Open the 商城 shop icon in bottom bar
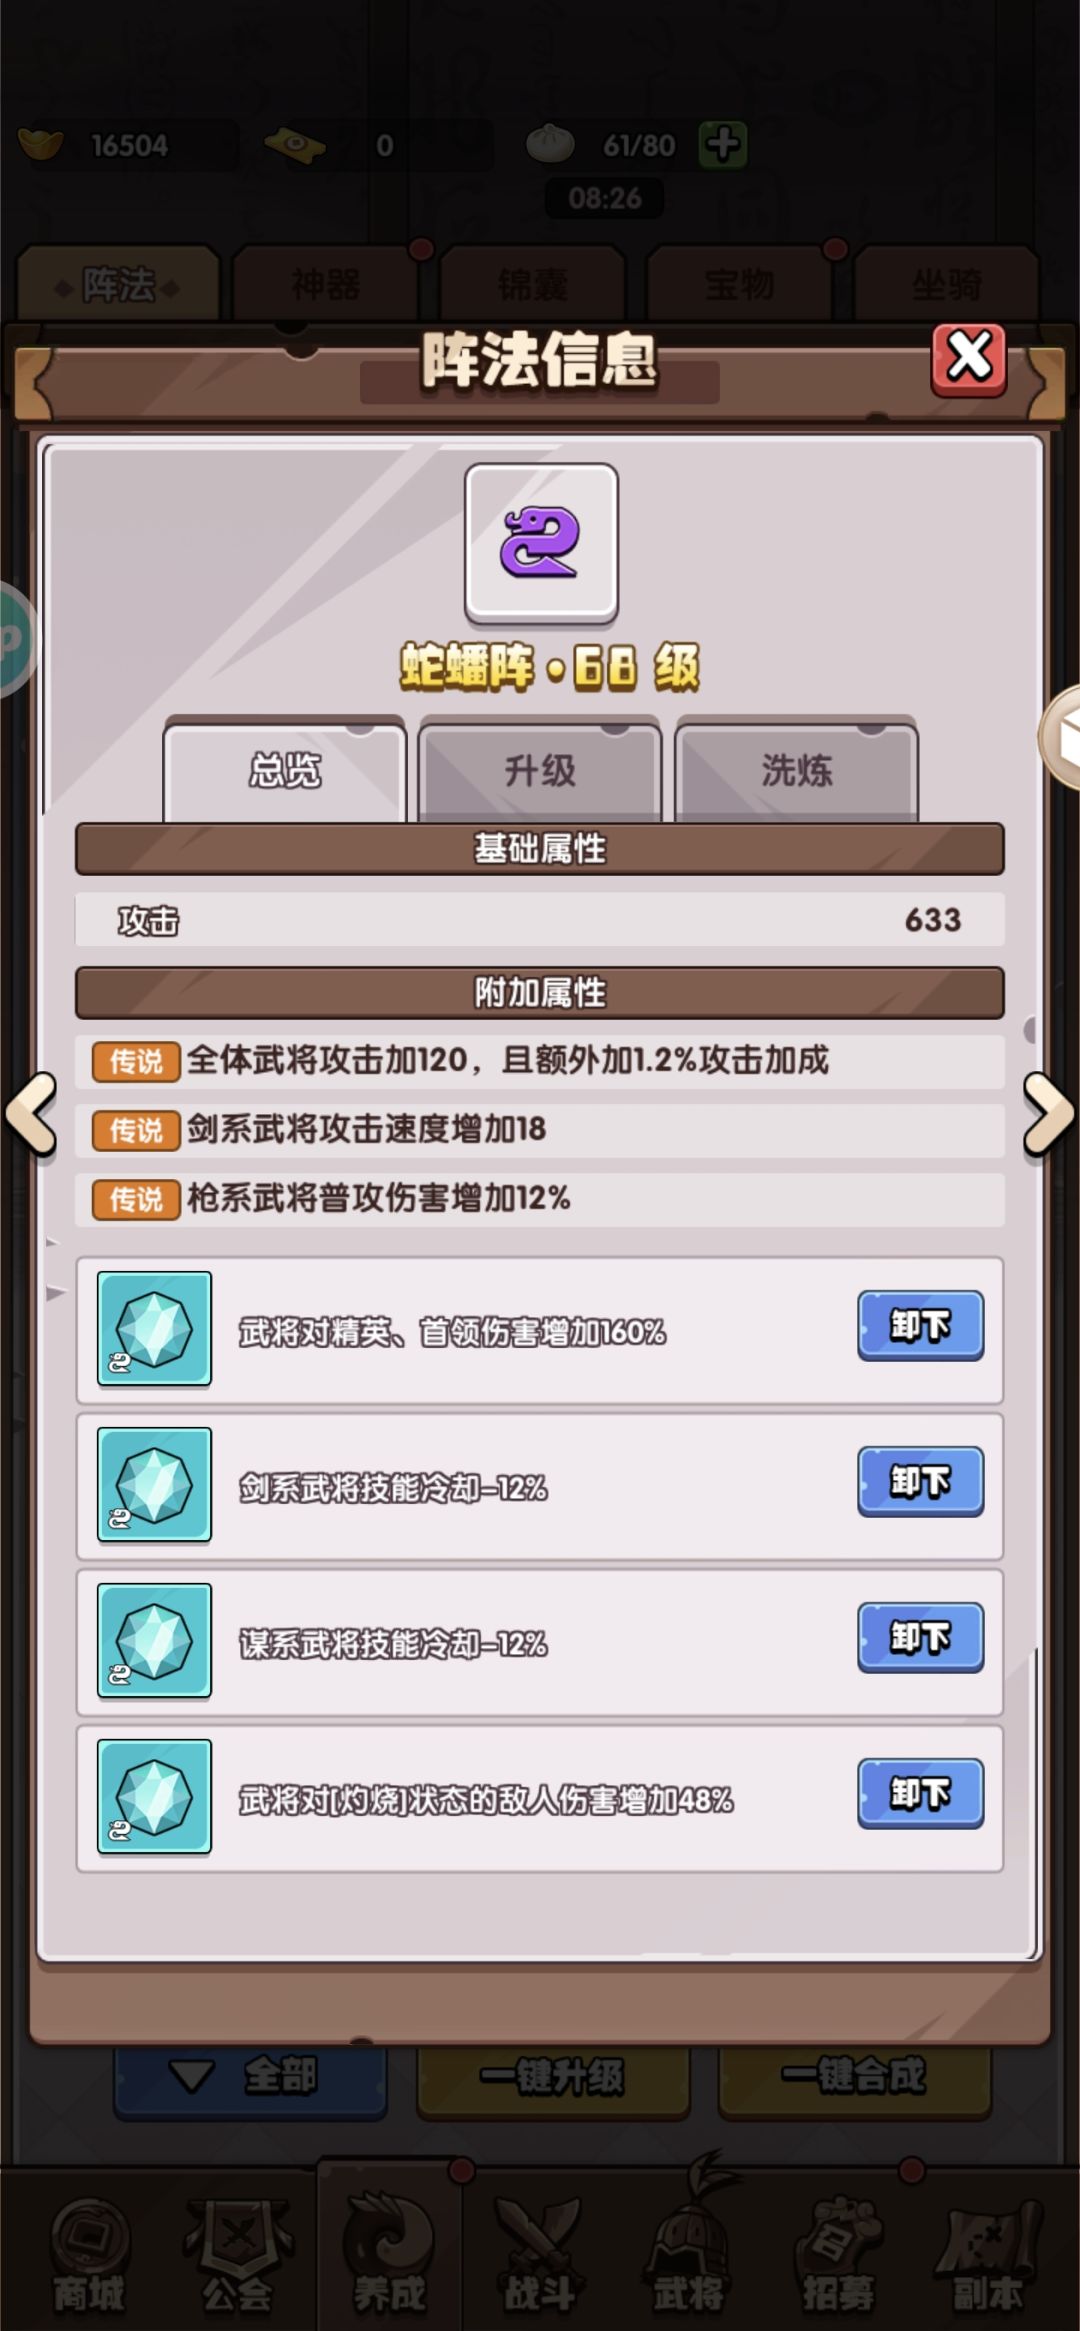Image resolution: width=1080 pixels, height=2331 pixels. coord(88,2255)
